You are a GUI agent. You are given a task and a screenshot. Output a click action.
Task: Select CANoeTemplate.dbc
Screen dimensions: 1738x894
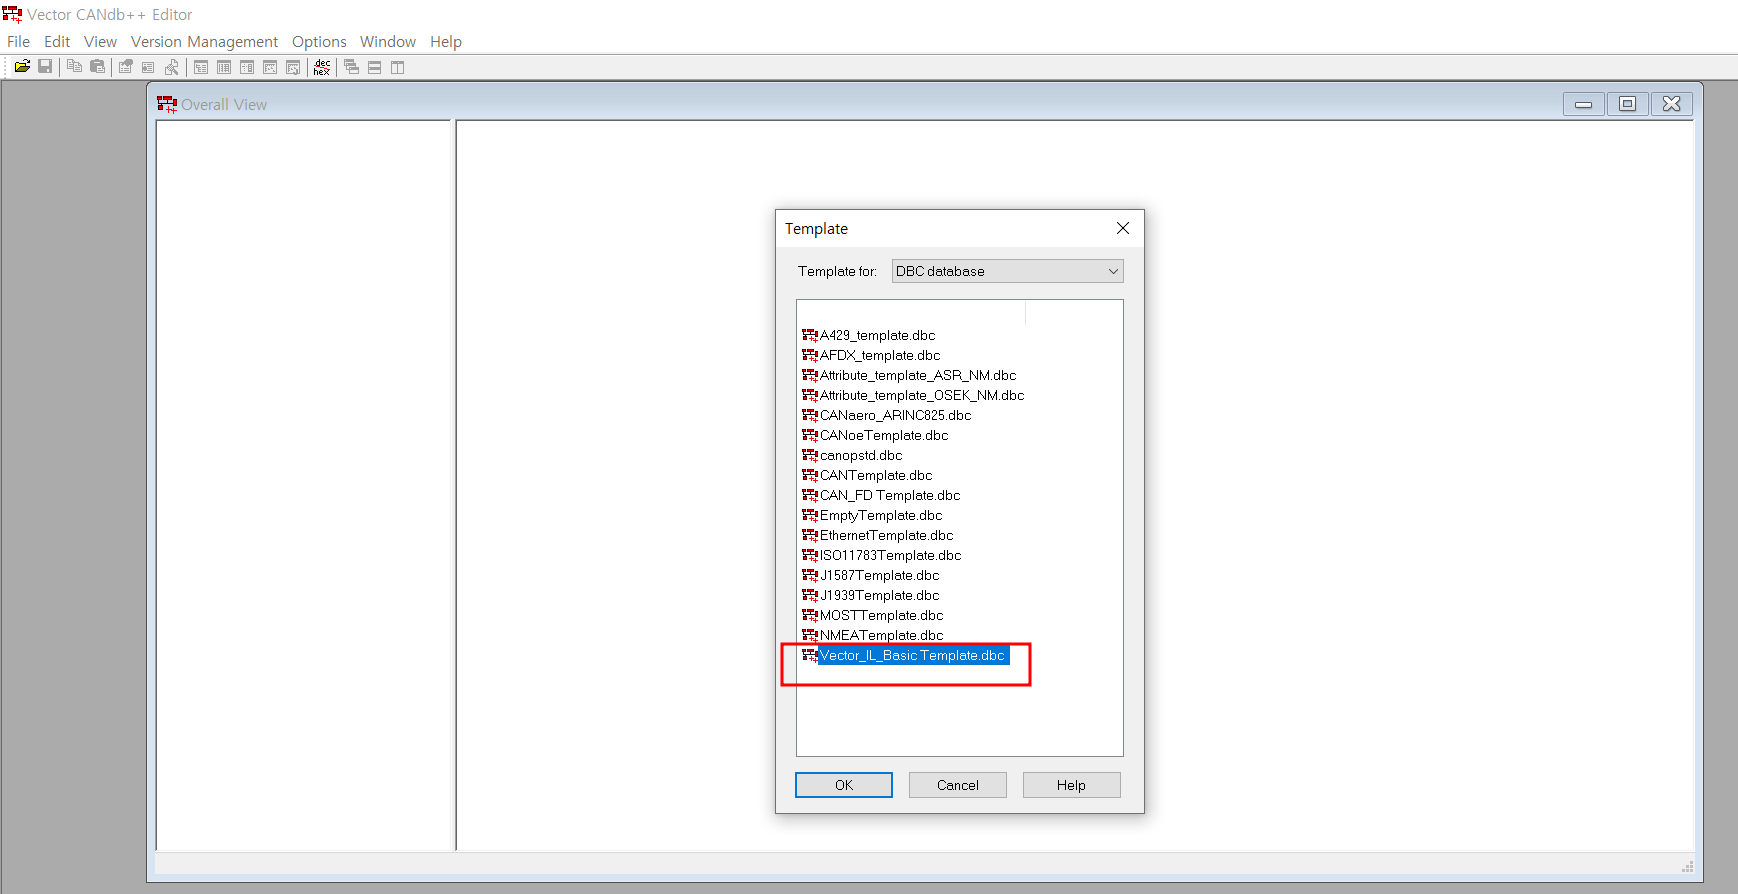coord(884,435)
